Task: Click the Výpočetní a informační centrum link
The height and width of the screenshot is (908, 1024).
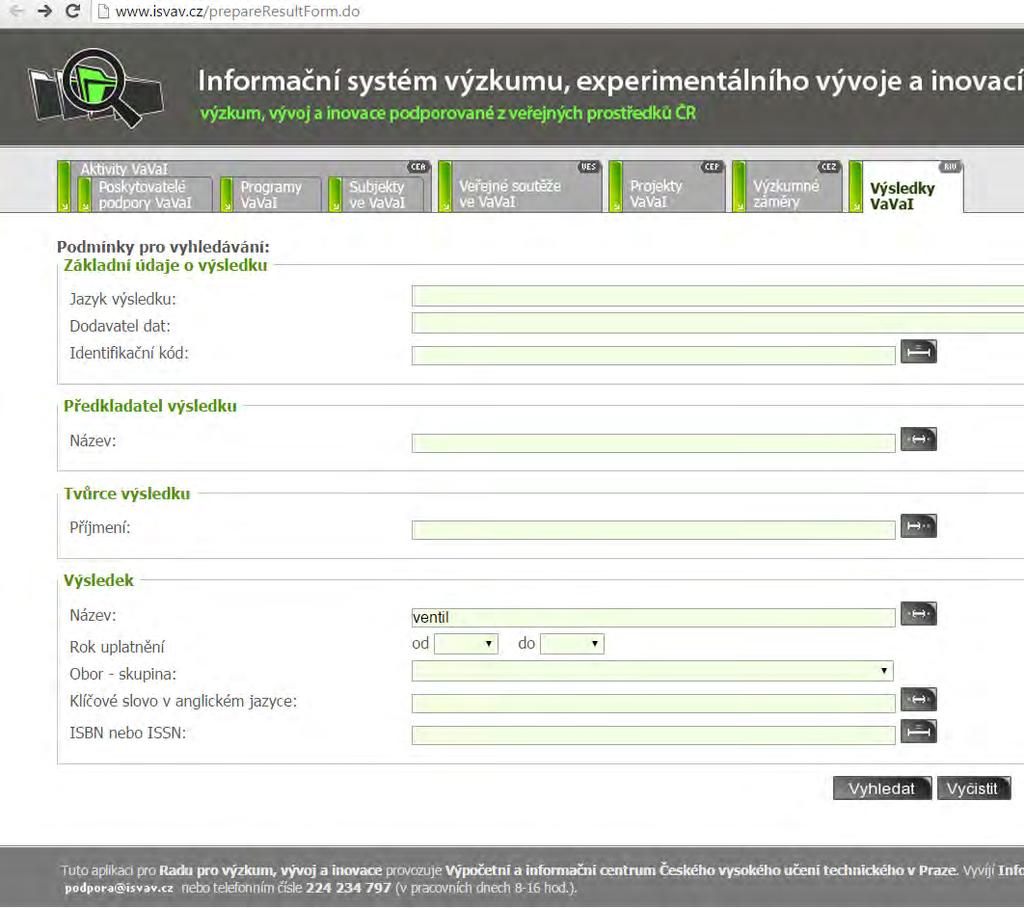Action: 701,870
